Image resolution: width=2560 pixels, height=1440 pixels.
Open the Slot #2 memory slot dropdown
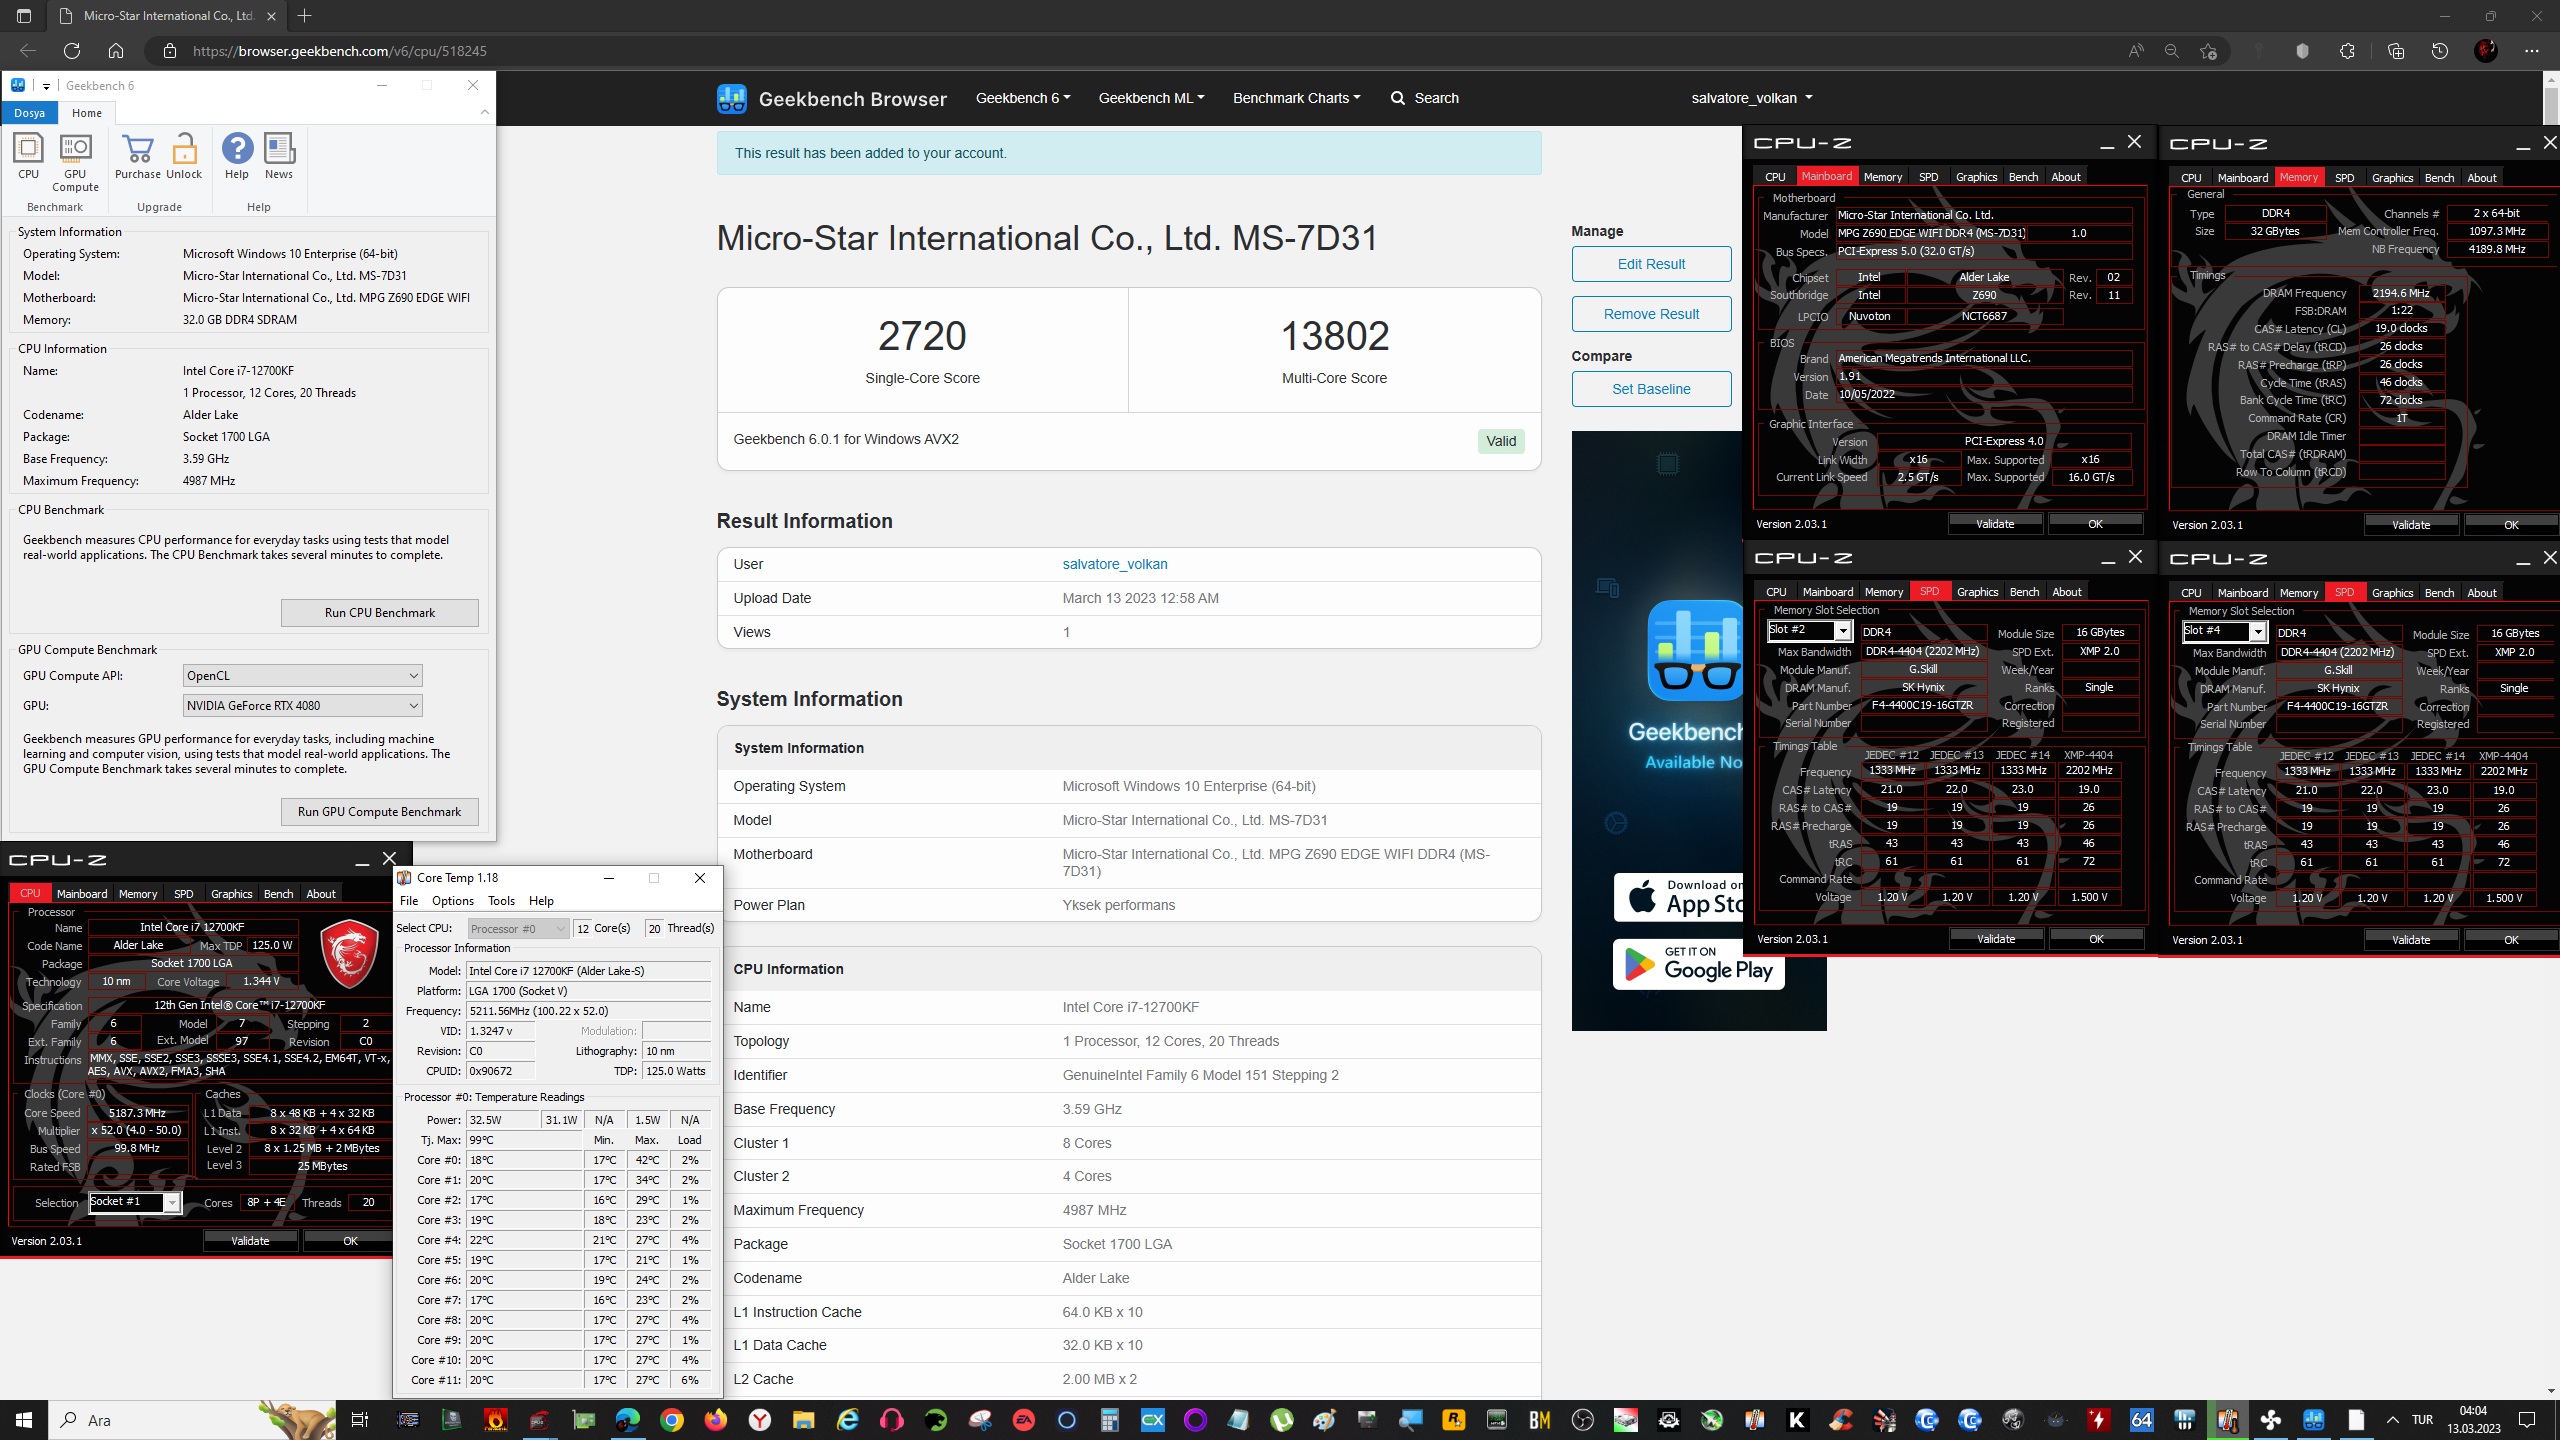pos(1809,630)
